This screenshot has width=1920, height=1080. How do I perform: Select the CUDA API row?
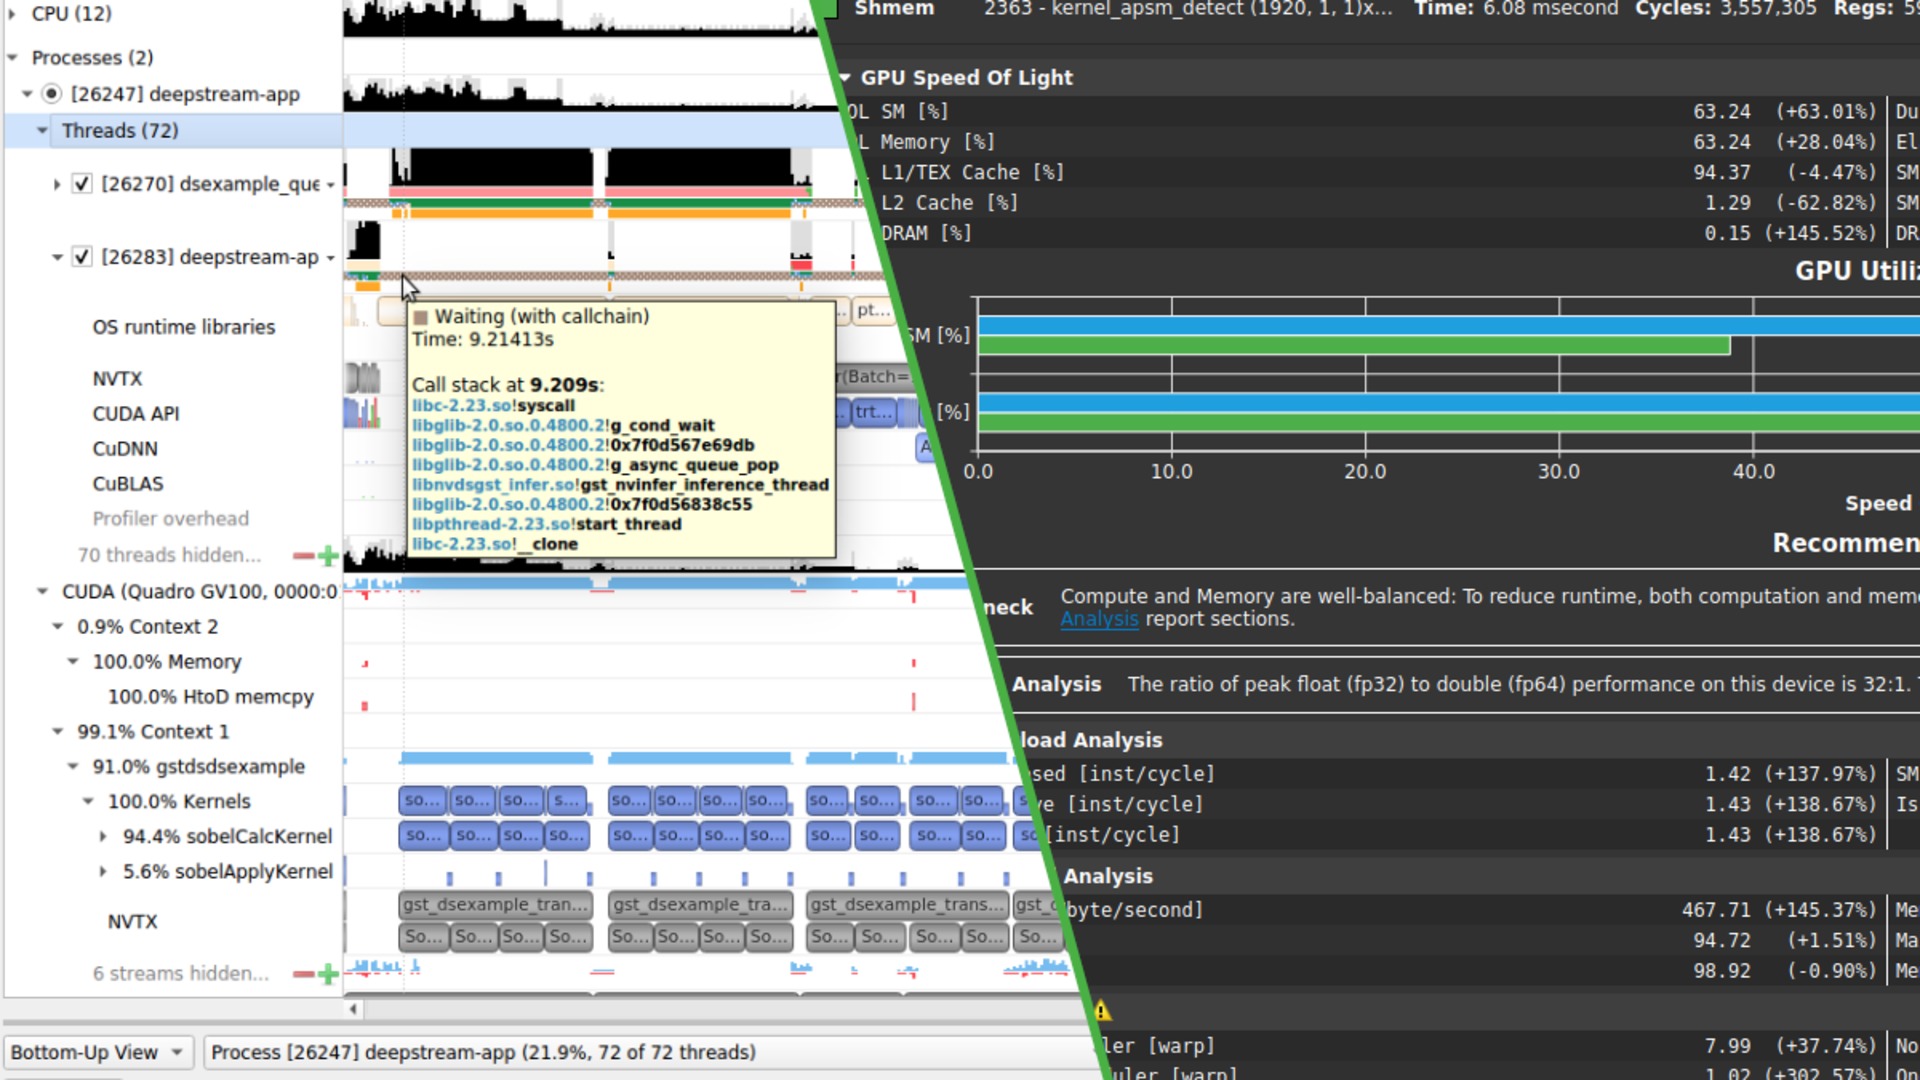[136, 414]
